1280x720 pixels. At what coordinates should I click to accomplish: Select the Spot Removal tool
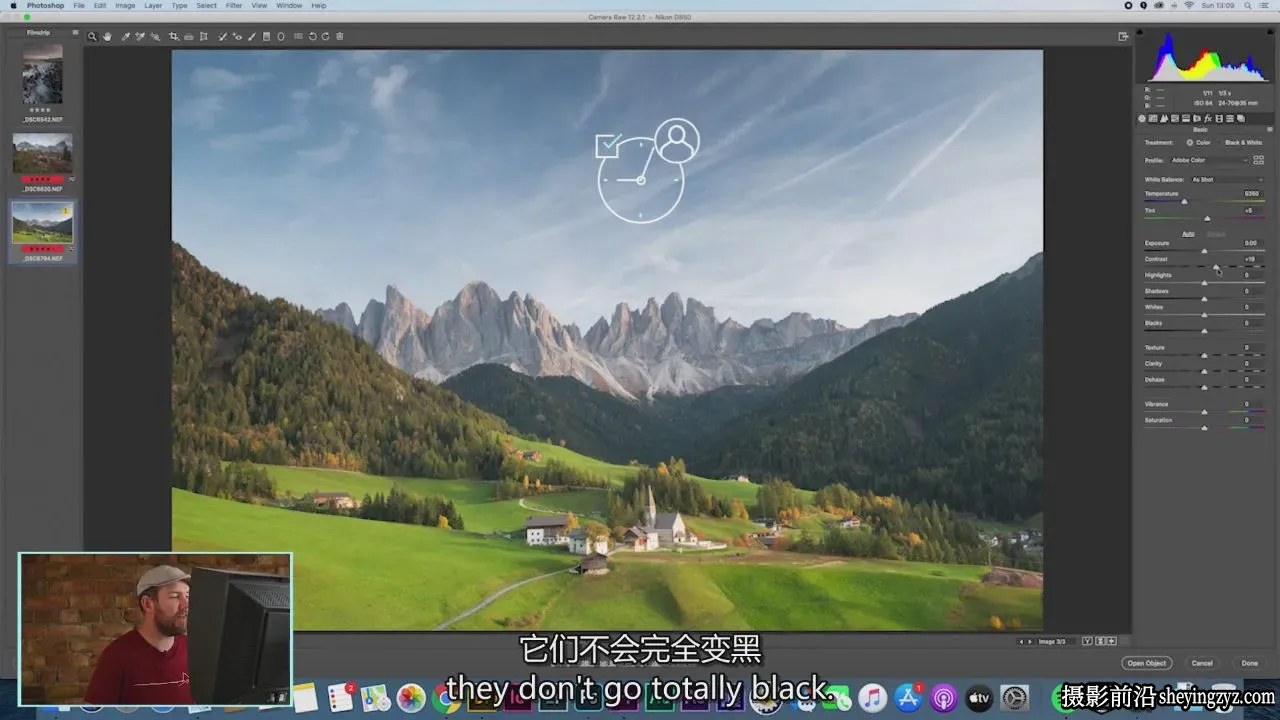[221, 36]
